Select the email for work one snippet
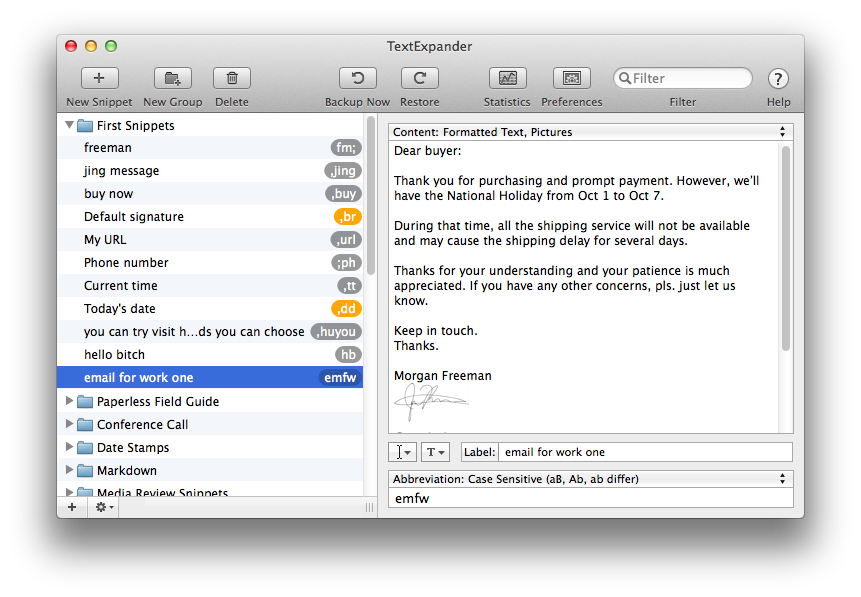861x597 pixels. pos(210,377)
